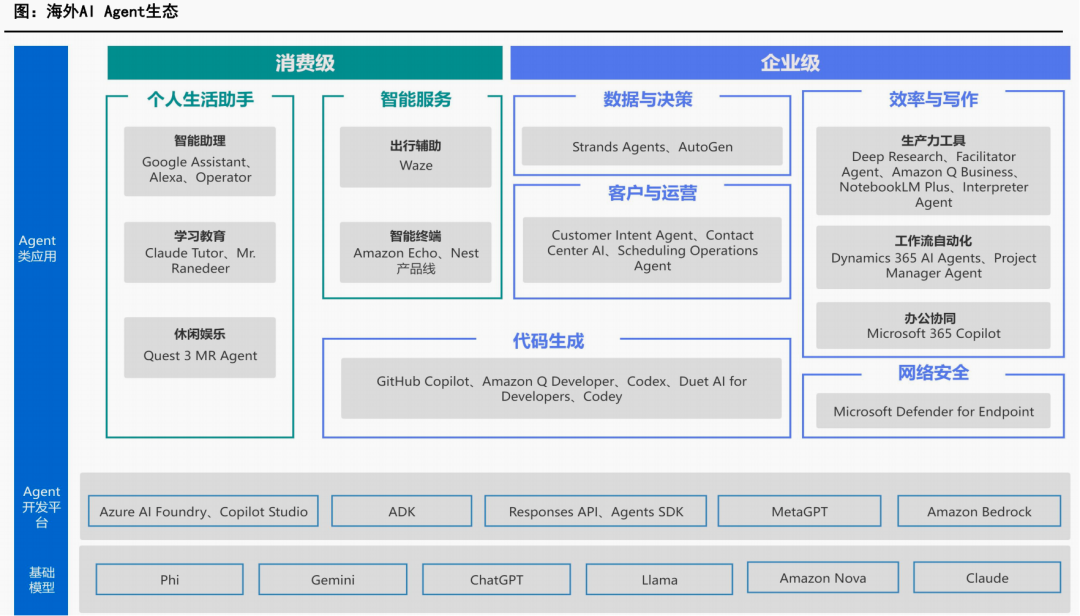Screen dimensions: 1080x616
Task: Click the Phi model box
Action: tap(169, 579)
